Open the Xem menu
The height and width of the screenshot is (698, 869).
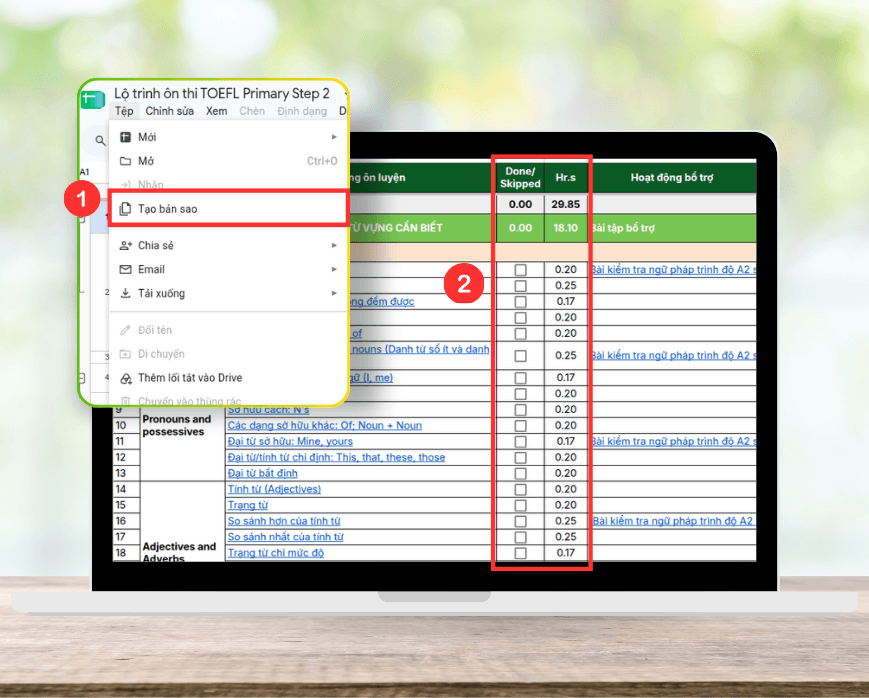pos(217,111)
